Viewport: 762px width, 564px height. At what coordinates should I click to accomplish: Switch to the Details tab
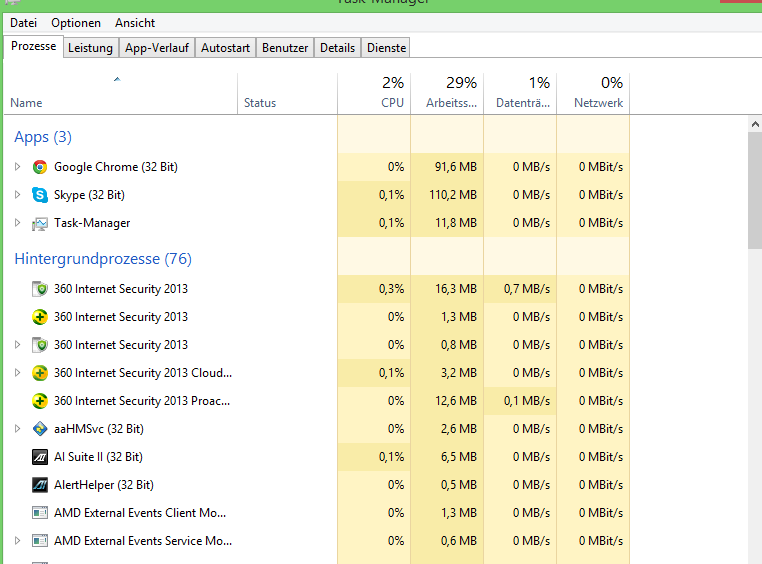click(337, 48)
